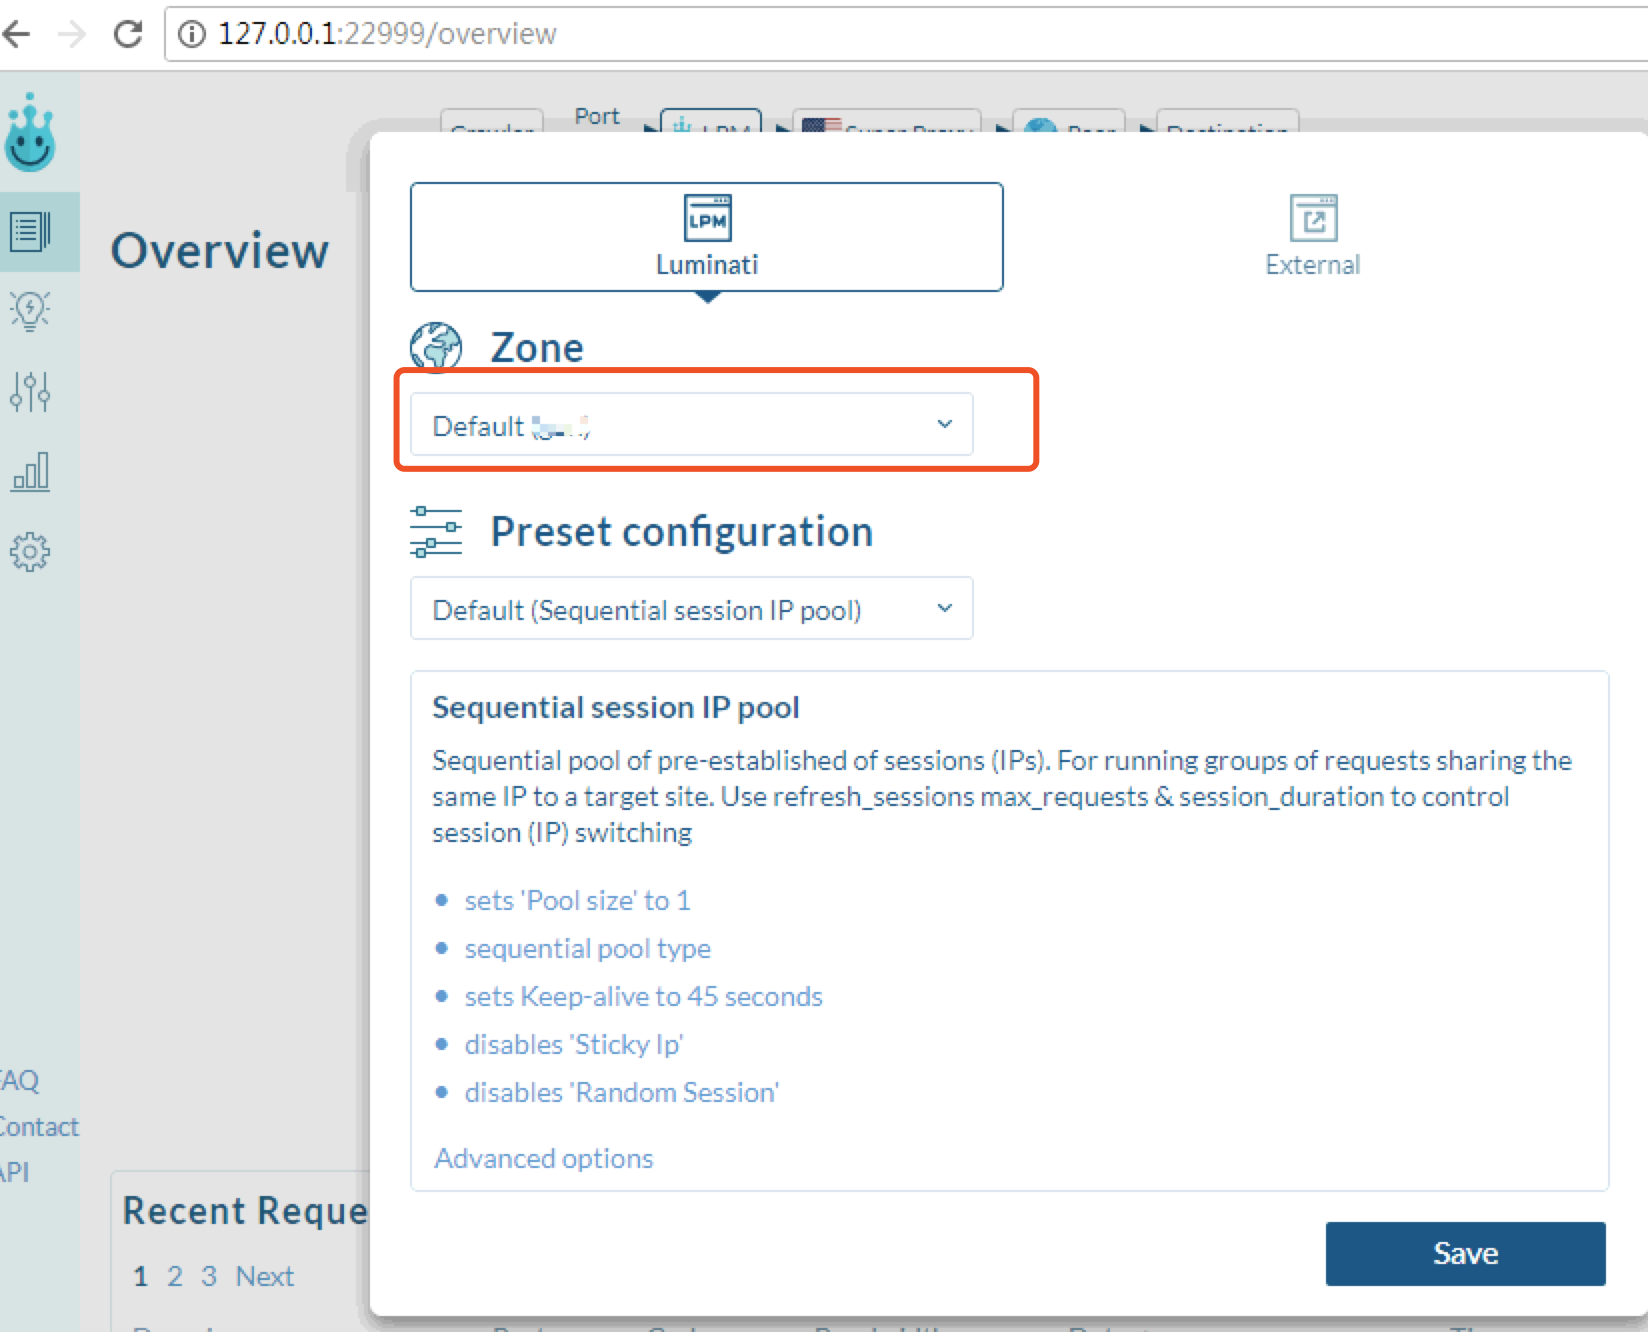Reload the page with refresh icon
The height and width of the screenshot is (1332, 1648).
tap(128, 34)
